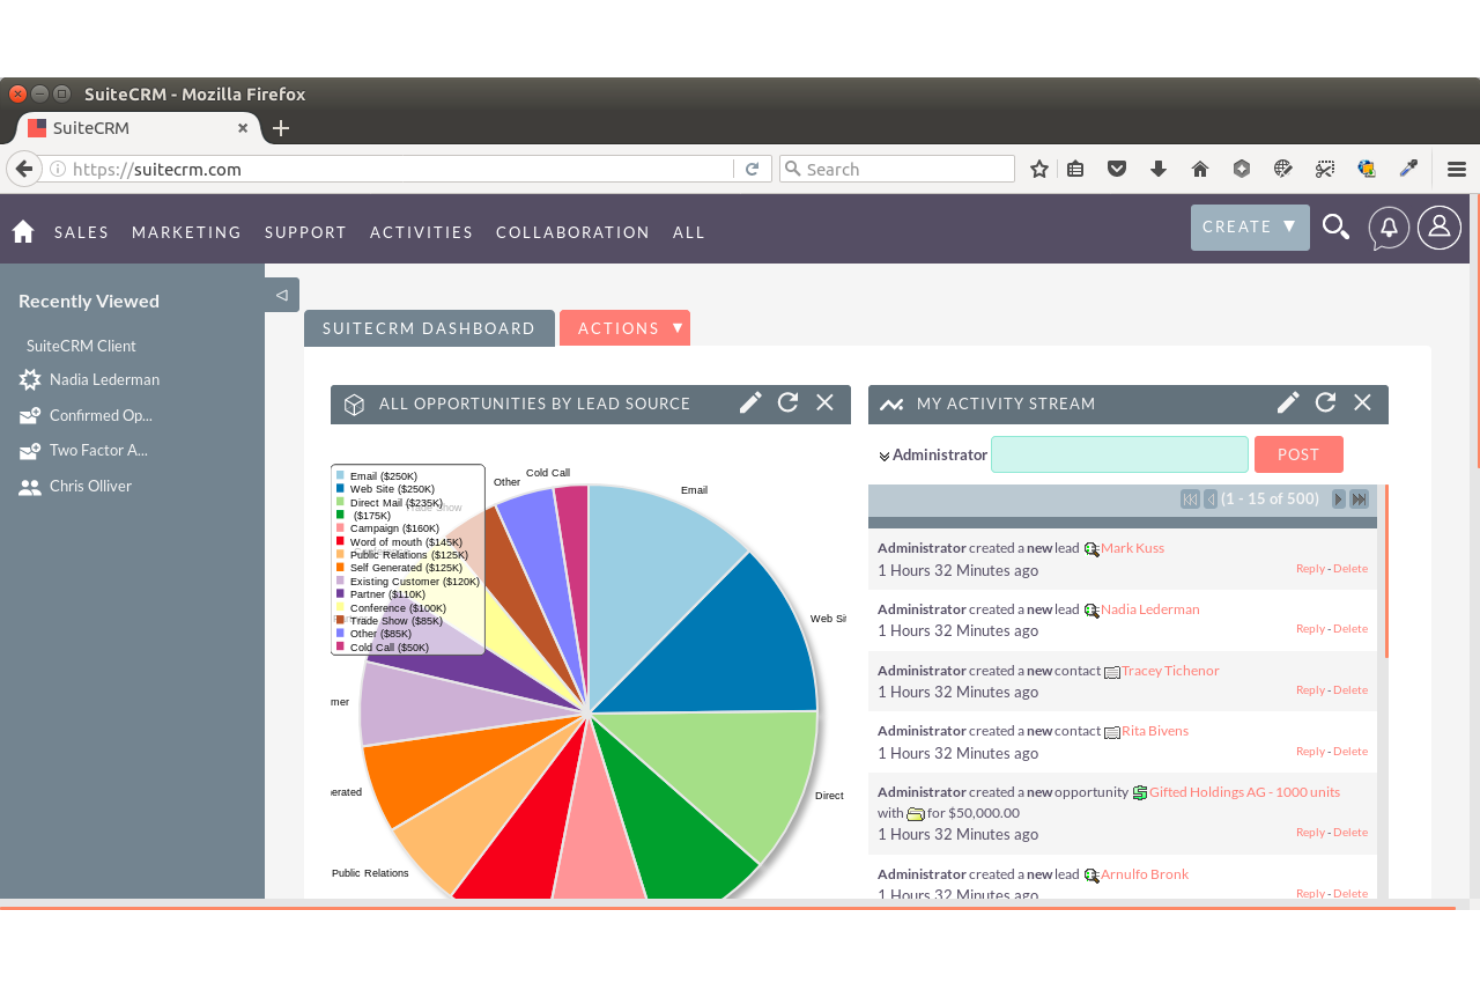The image size is (1480, 987).
Task: Open the ALL modules menu
Action: pos(688,232)
